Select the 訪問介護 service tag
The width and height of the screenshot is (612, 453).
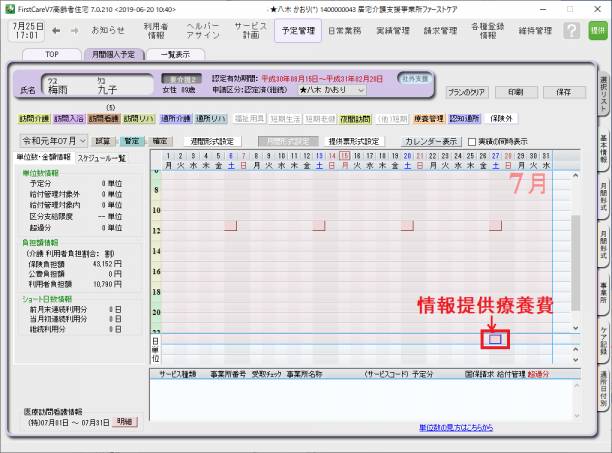pyautogui.click(x=33, y=118)
